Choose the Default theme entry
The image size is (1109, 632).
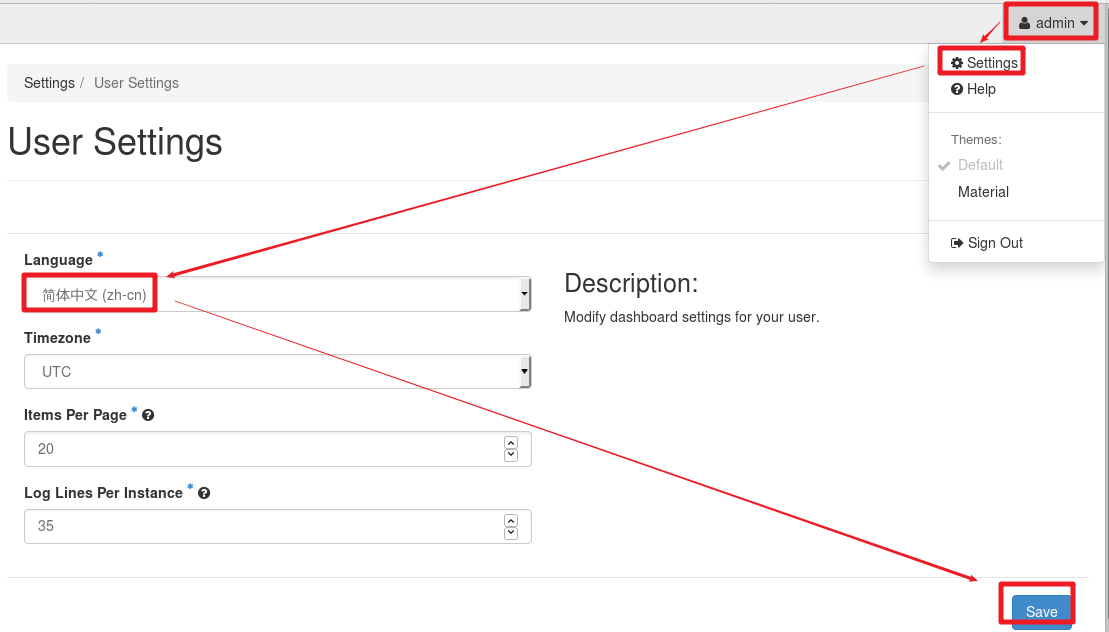tap(980, 165)
